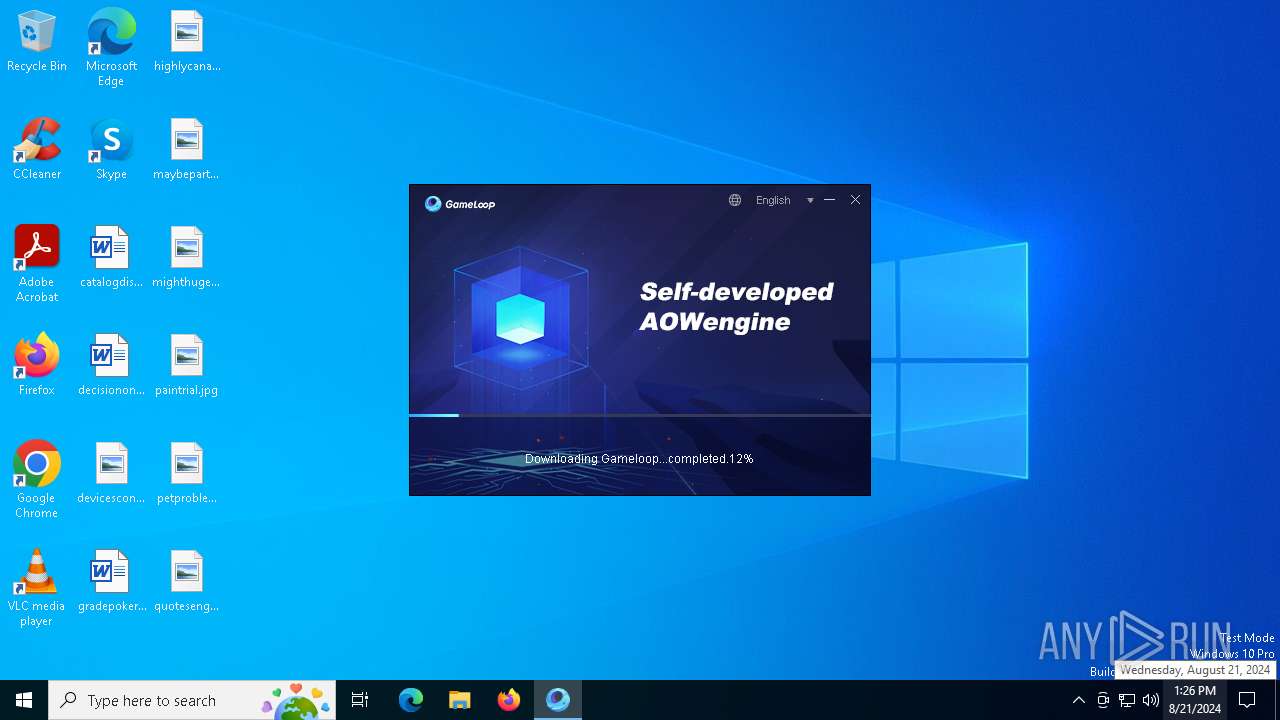Select the quoteseng image file
Image resolution: width=1280 pixels, height=720 pixels.
187,582
